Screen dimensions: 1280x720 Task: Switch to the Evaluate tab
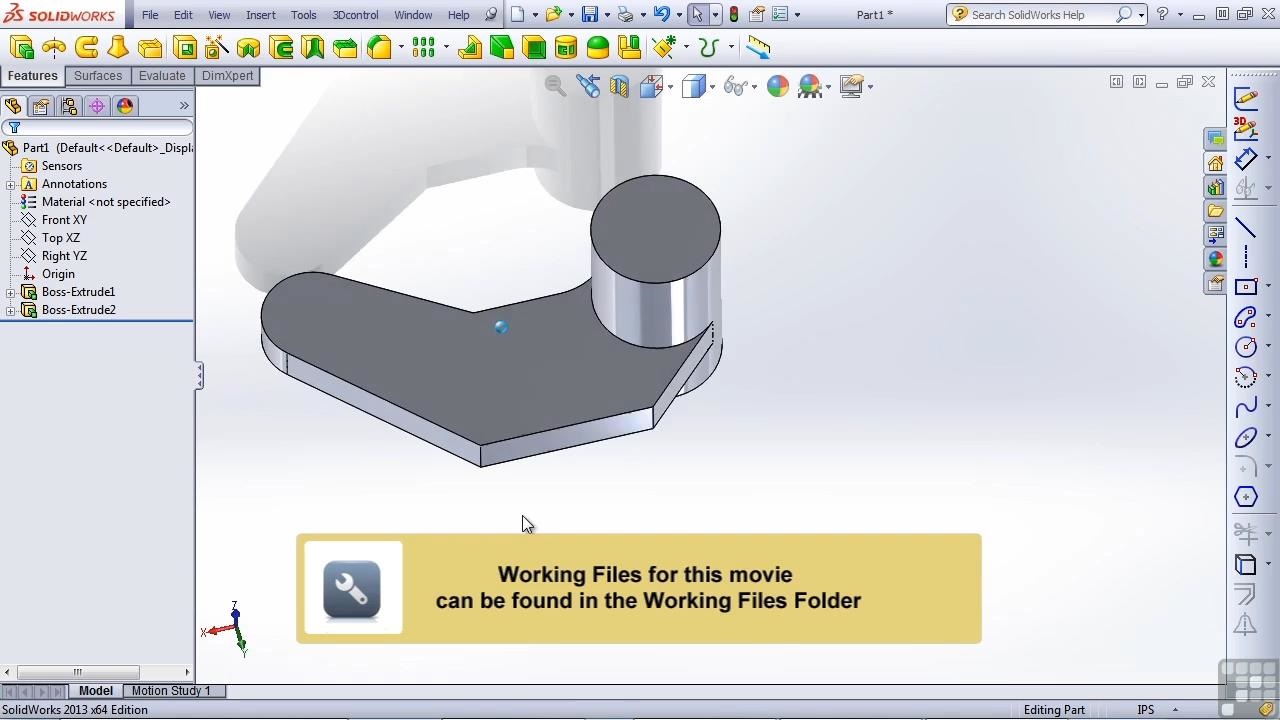pyautogui.click(x=162, y=76)
